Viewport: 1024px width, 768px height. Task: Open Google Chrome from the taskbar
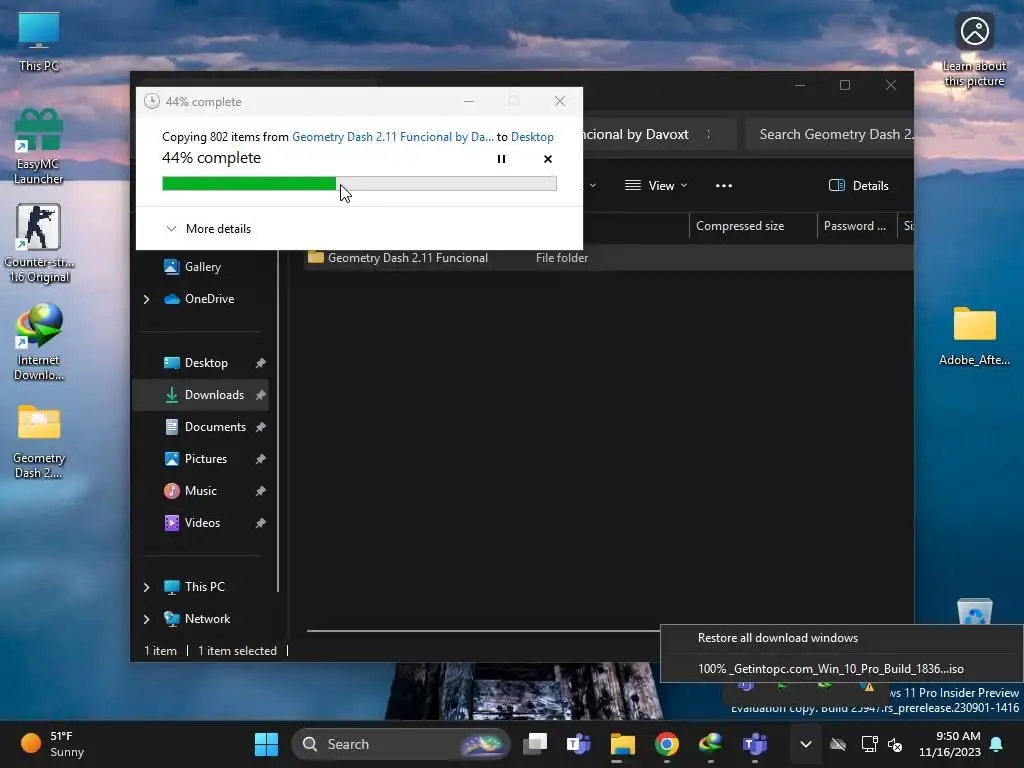coord(667,744)
